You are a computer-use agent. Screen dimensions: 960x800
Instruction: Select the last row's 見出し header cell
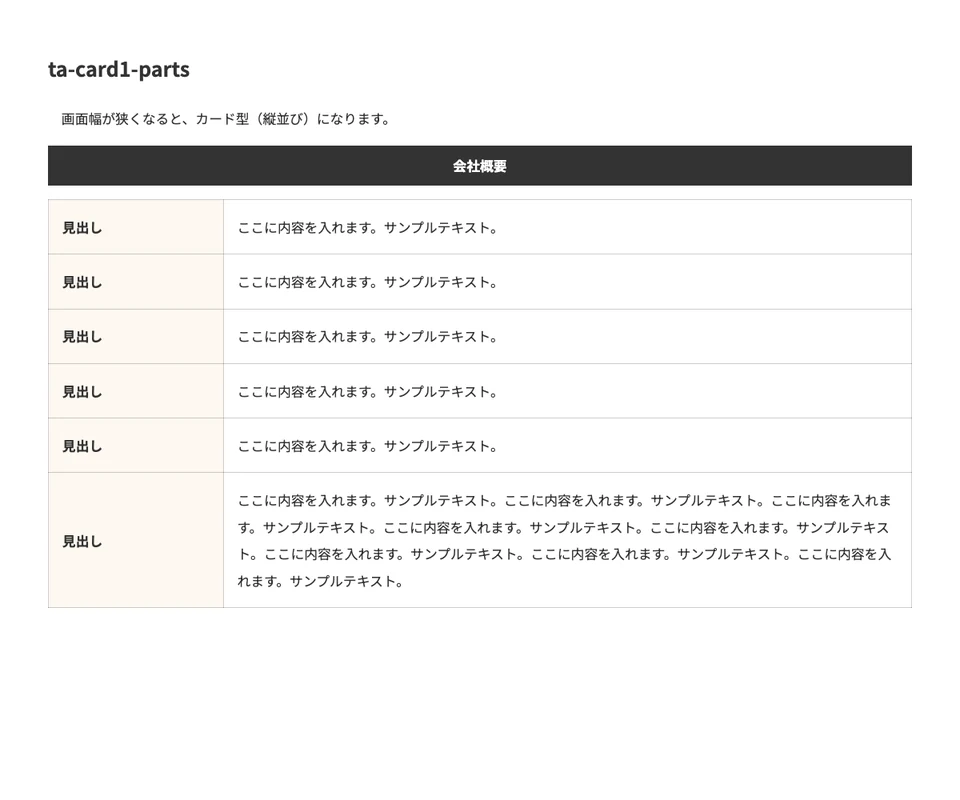[x=82, y=541]
